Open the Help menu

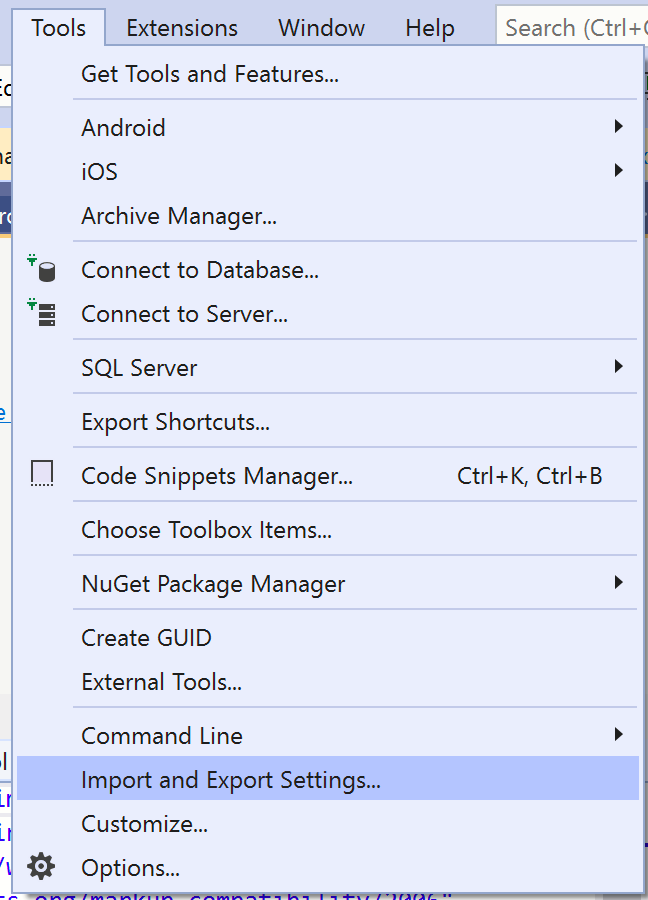430,28
